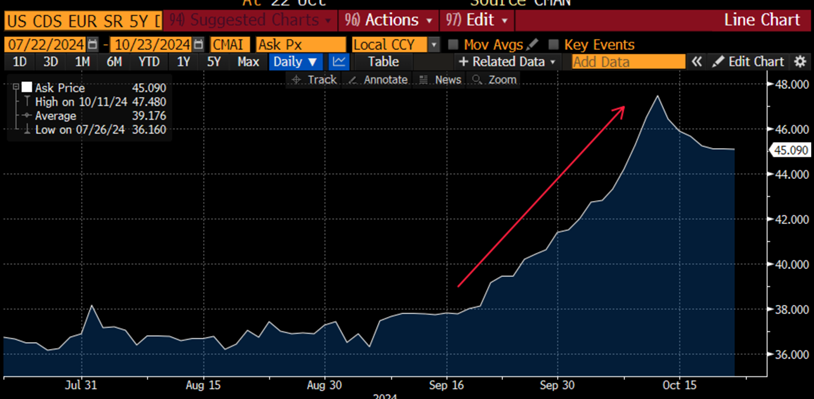This screenshot has height=399, width=814.
Task: Switch to the Table view
Action: point(383,62)
